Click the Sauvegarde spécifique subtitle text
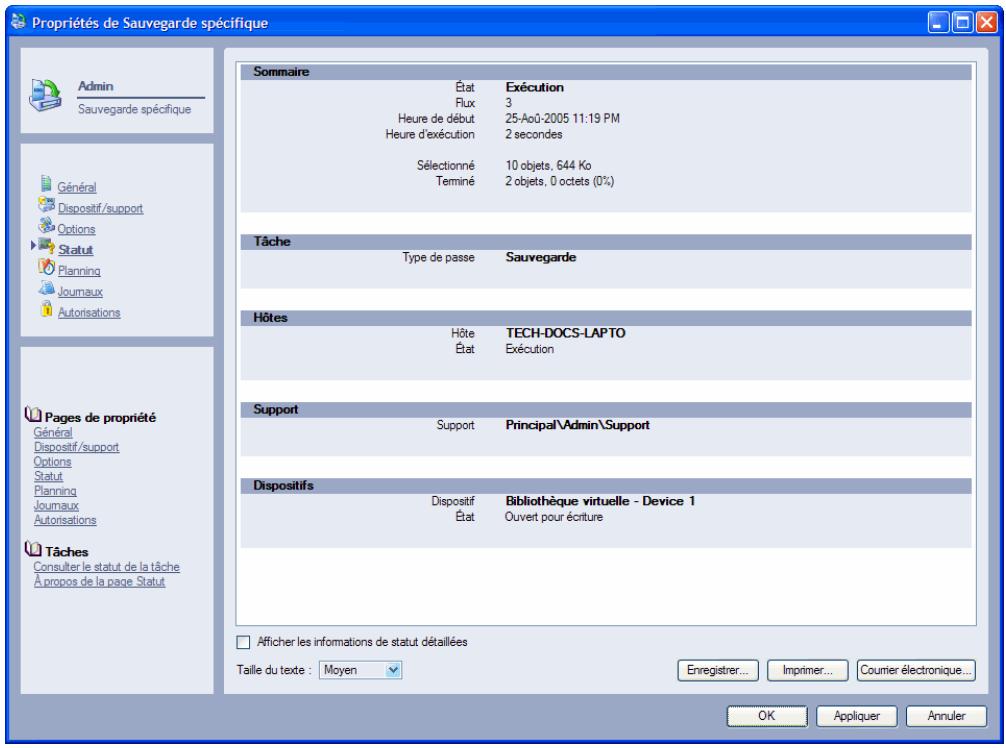 click(134, 109)
